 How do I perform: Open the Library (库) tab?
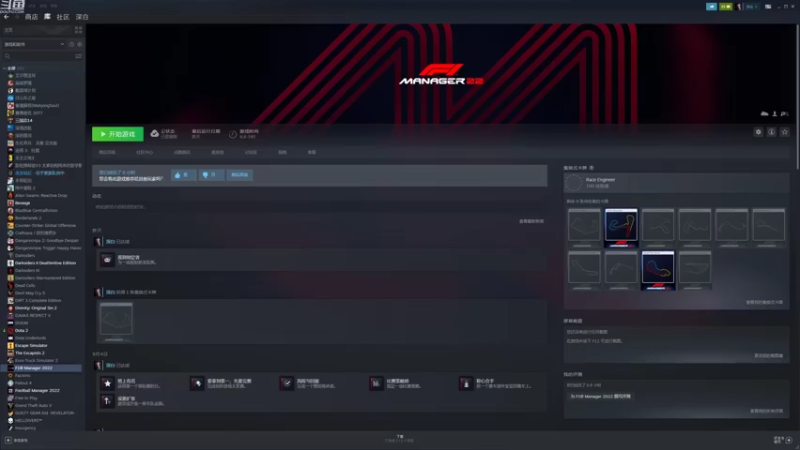coord(47,17)
